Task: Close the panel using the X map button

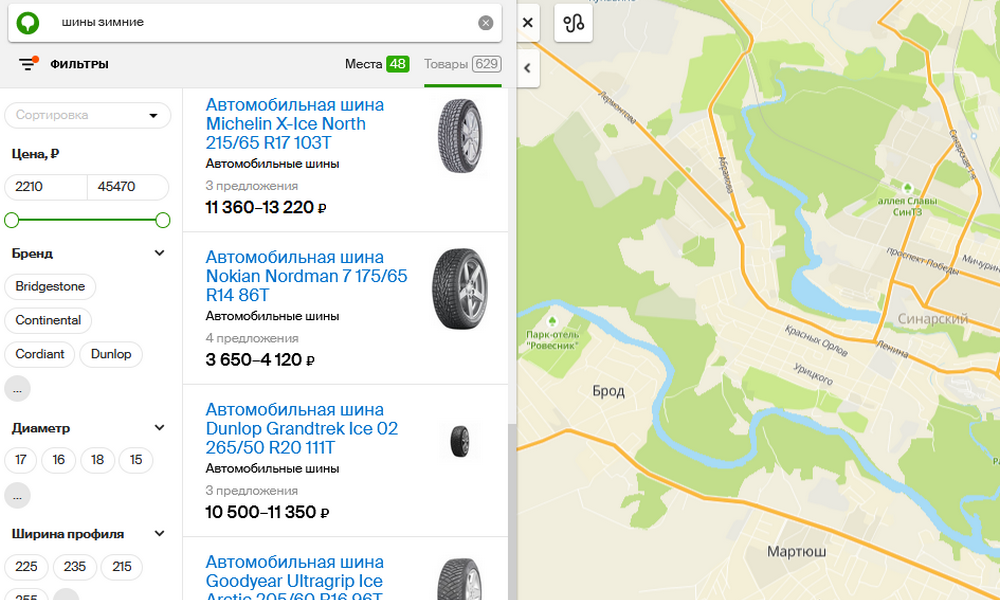Action: [527, 23]
